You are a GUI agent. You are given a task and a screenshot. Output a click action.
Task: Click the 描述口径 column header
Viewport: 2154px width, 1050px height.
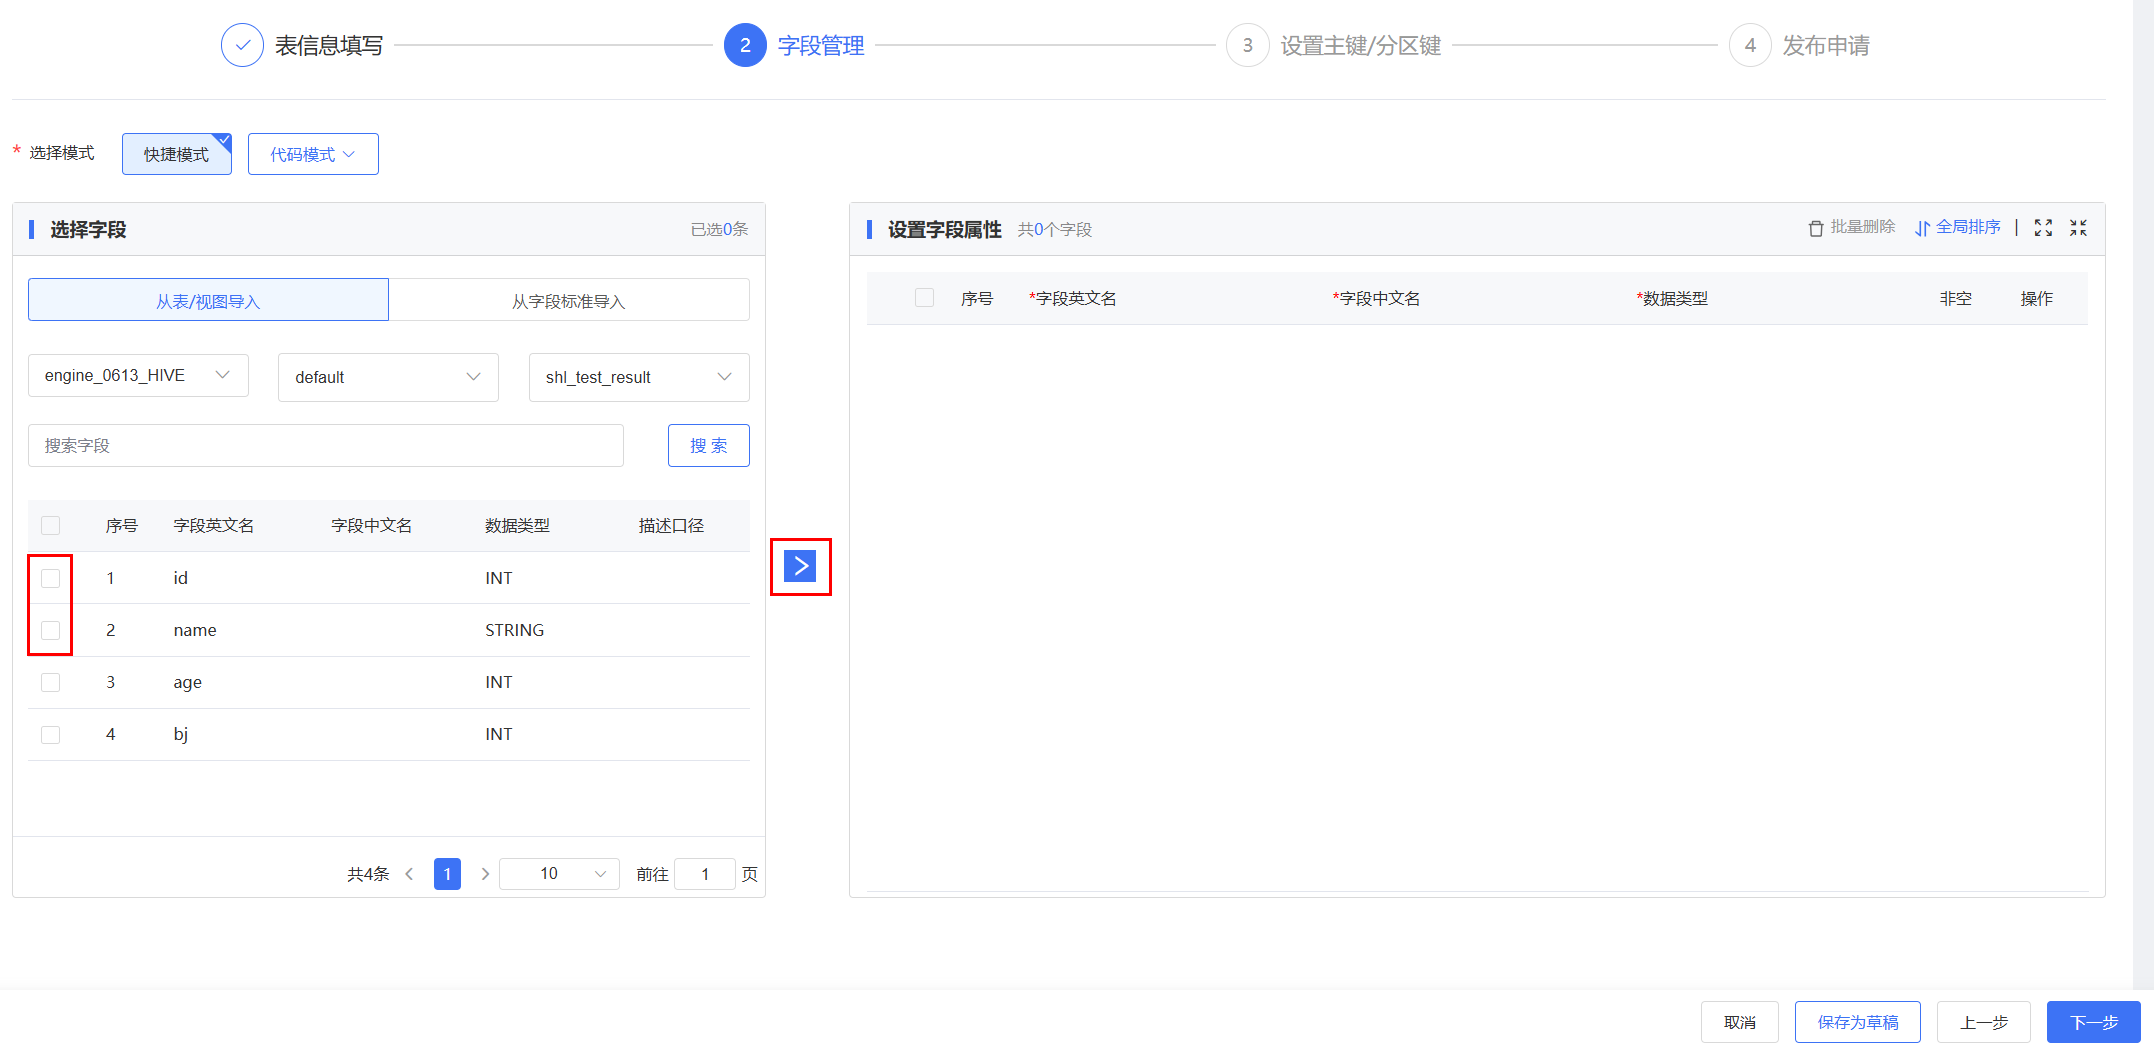pyautogui.click(x=671, y=526)
